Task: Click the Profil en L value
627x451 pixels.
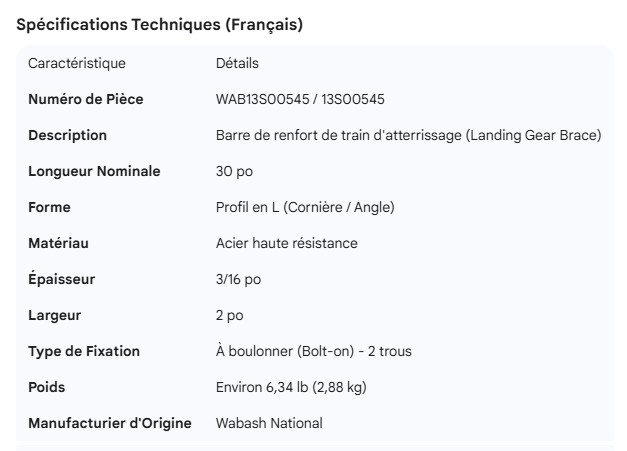Action: [305, 207]
